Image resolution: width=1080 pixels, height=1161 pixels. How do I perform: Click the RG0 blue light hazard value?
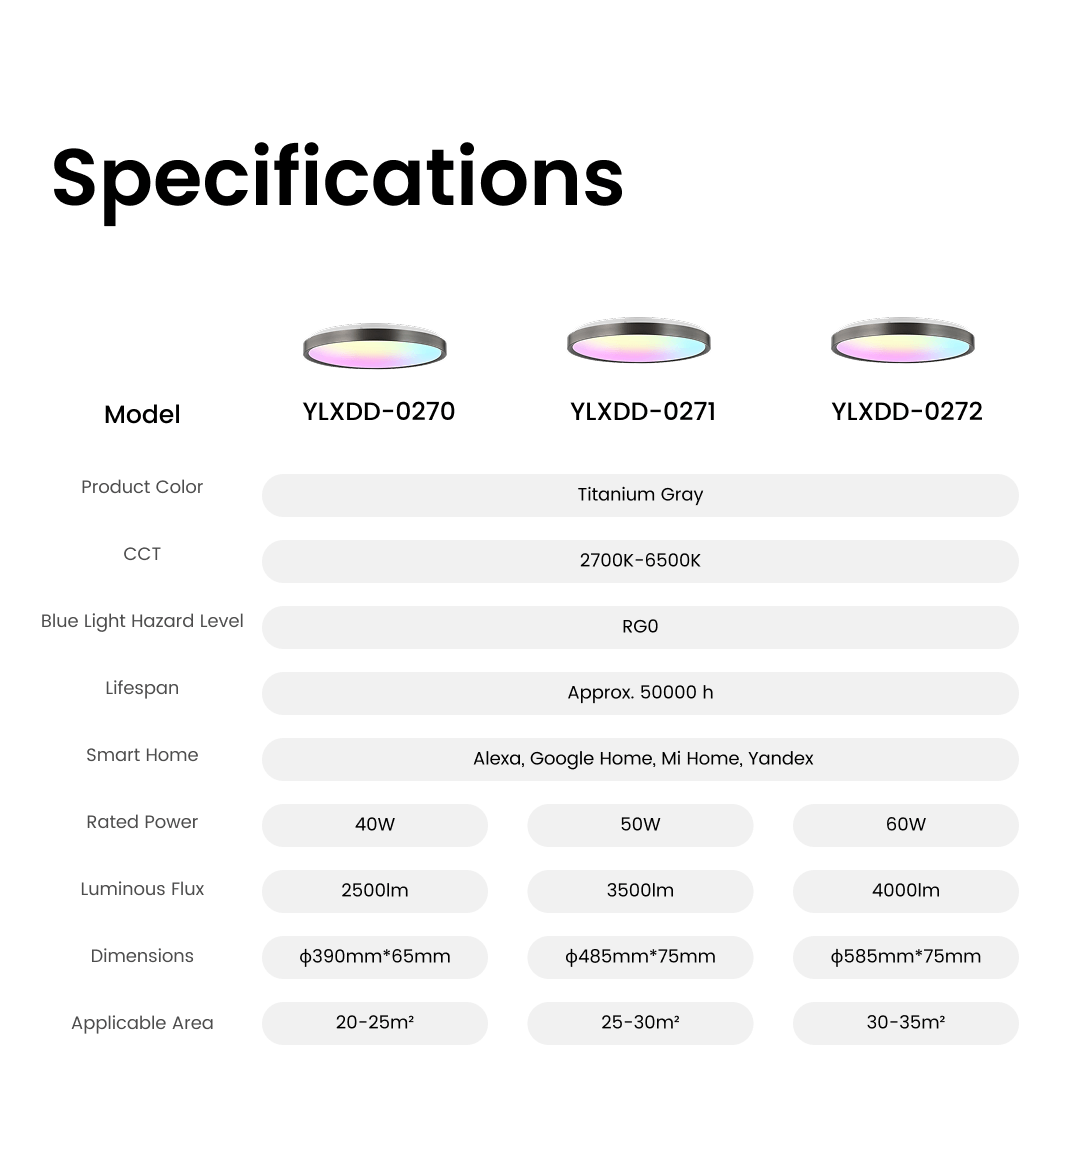coord(640,627)
